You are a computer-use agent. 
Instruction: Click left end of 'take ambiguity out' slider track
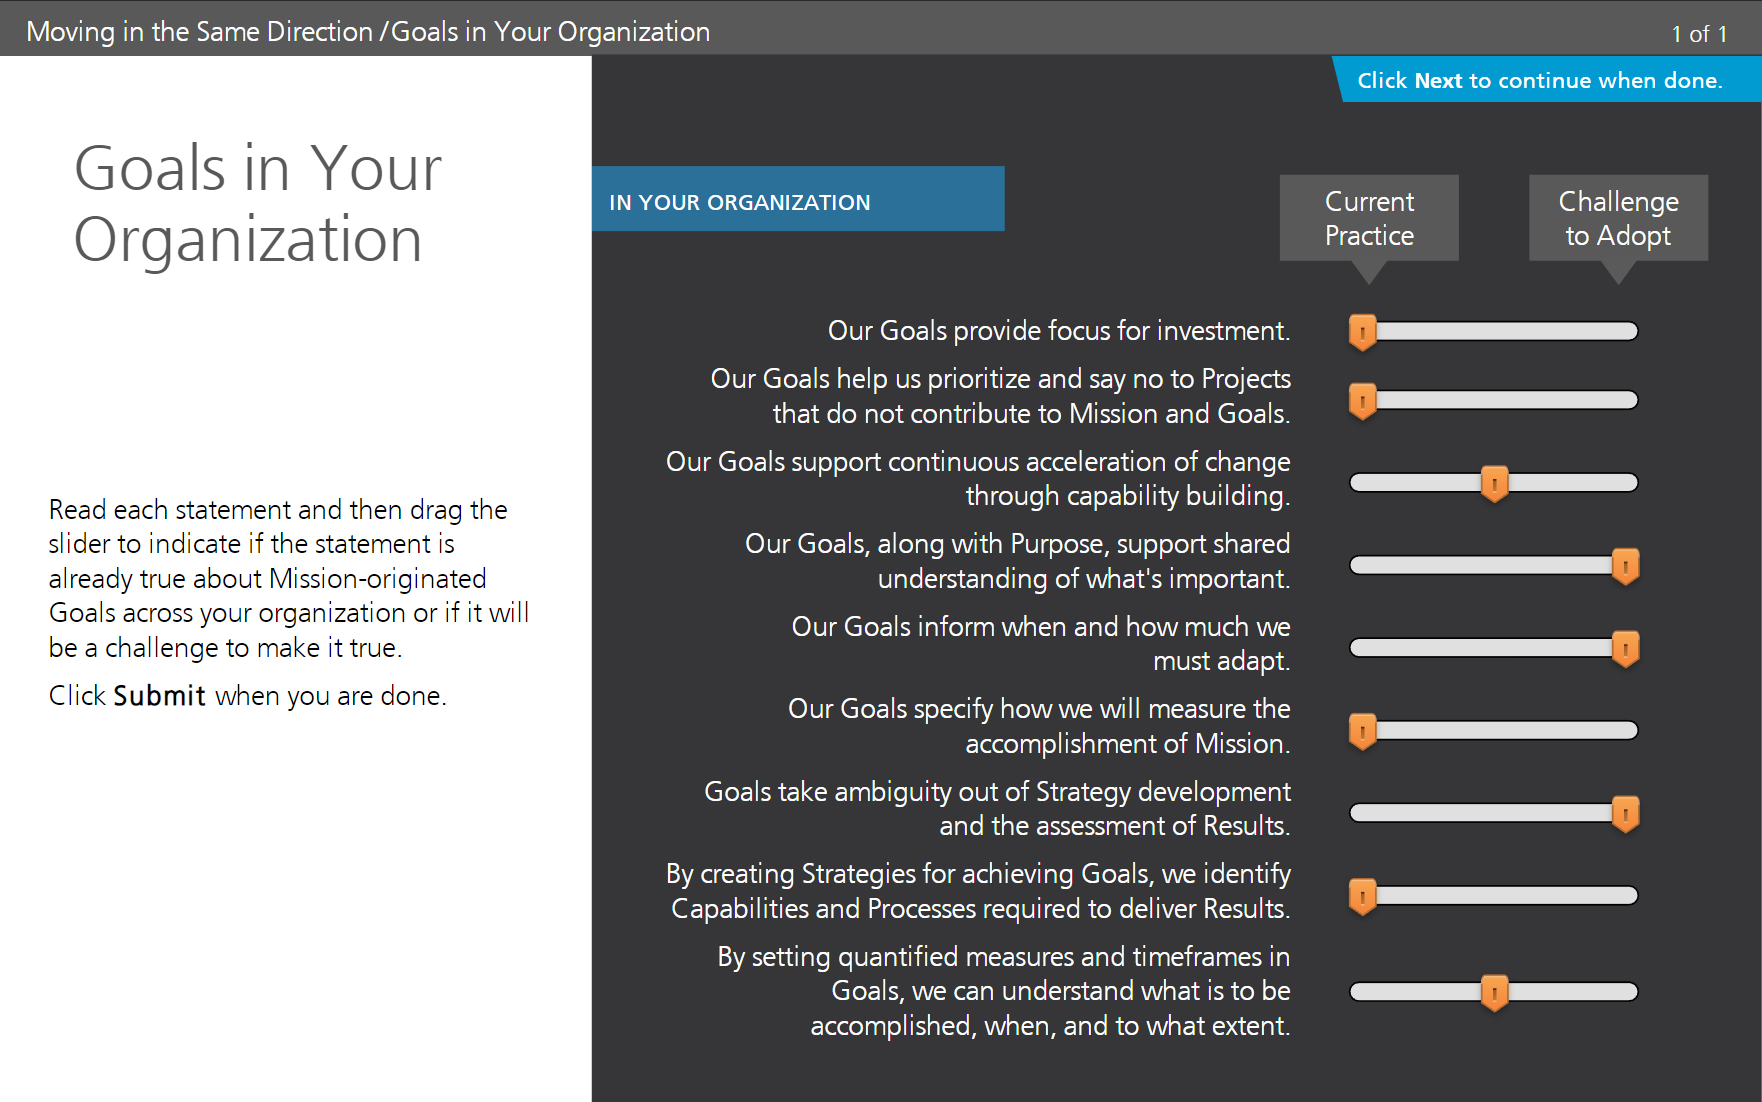coord(1360,813)
